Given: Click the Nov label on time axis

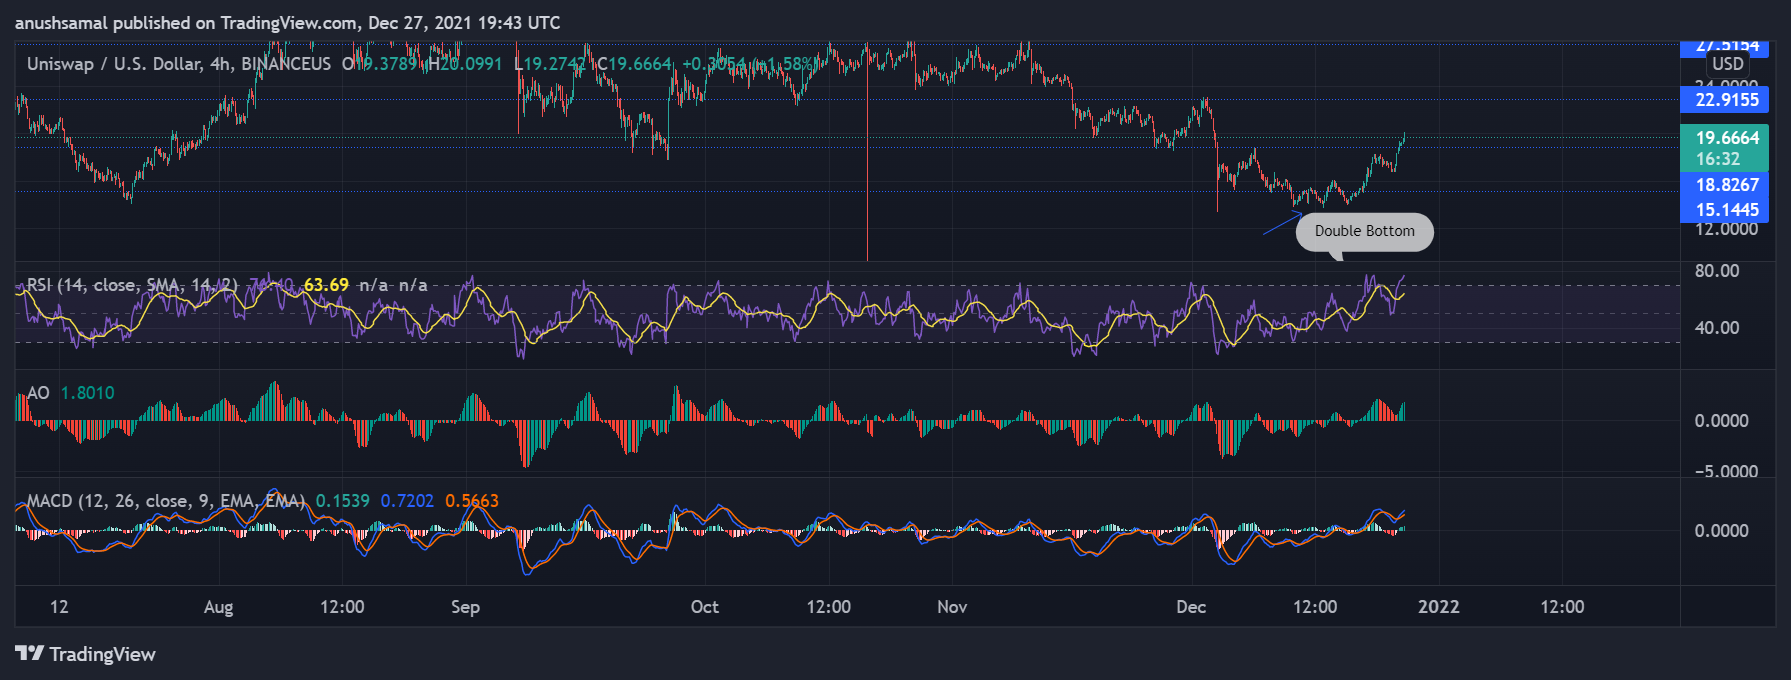Looking at the screenshot, I should coord(951,607).
